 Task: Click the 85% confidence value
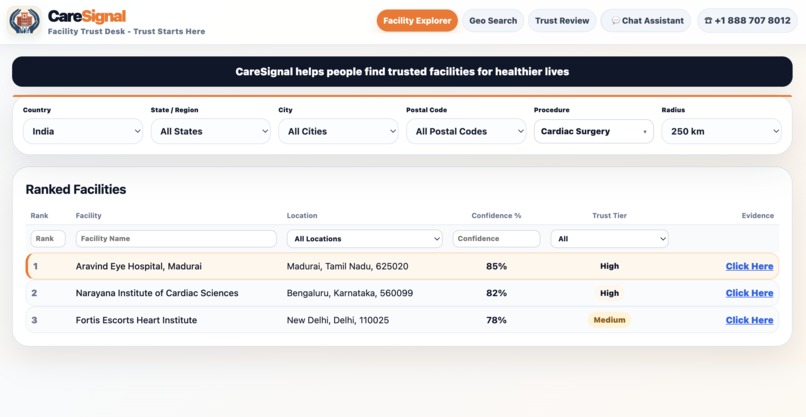point(497,266)
